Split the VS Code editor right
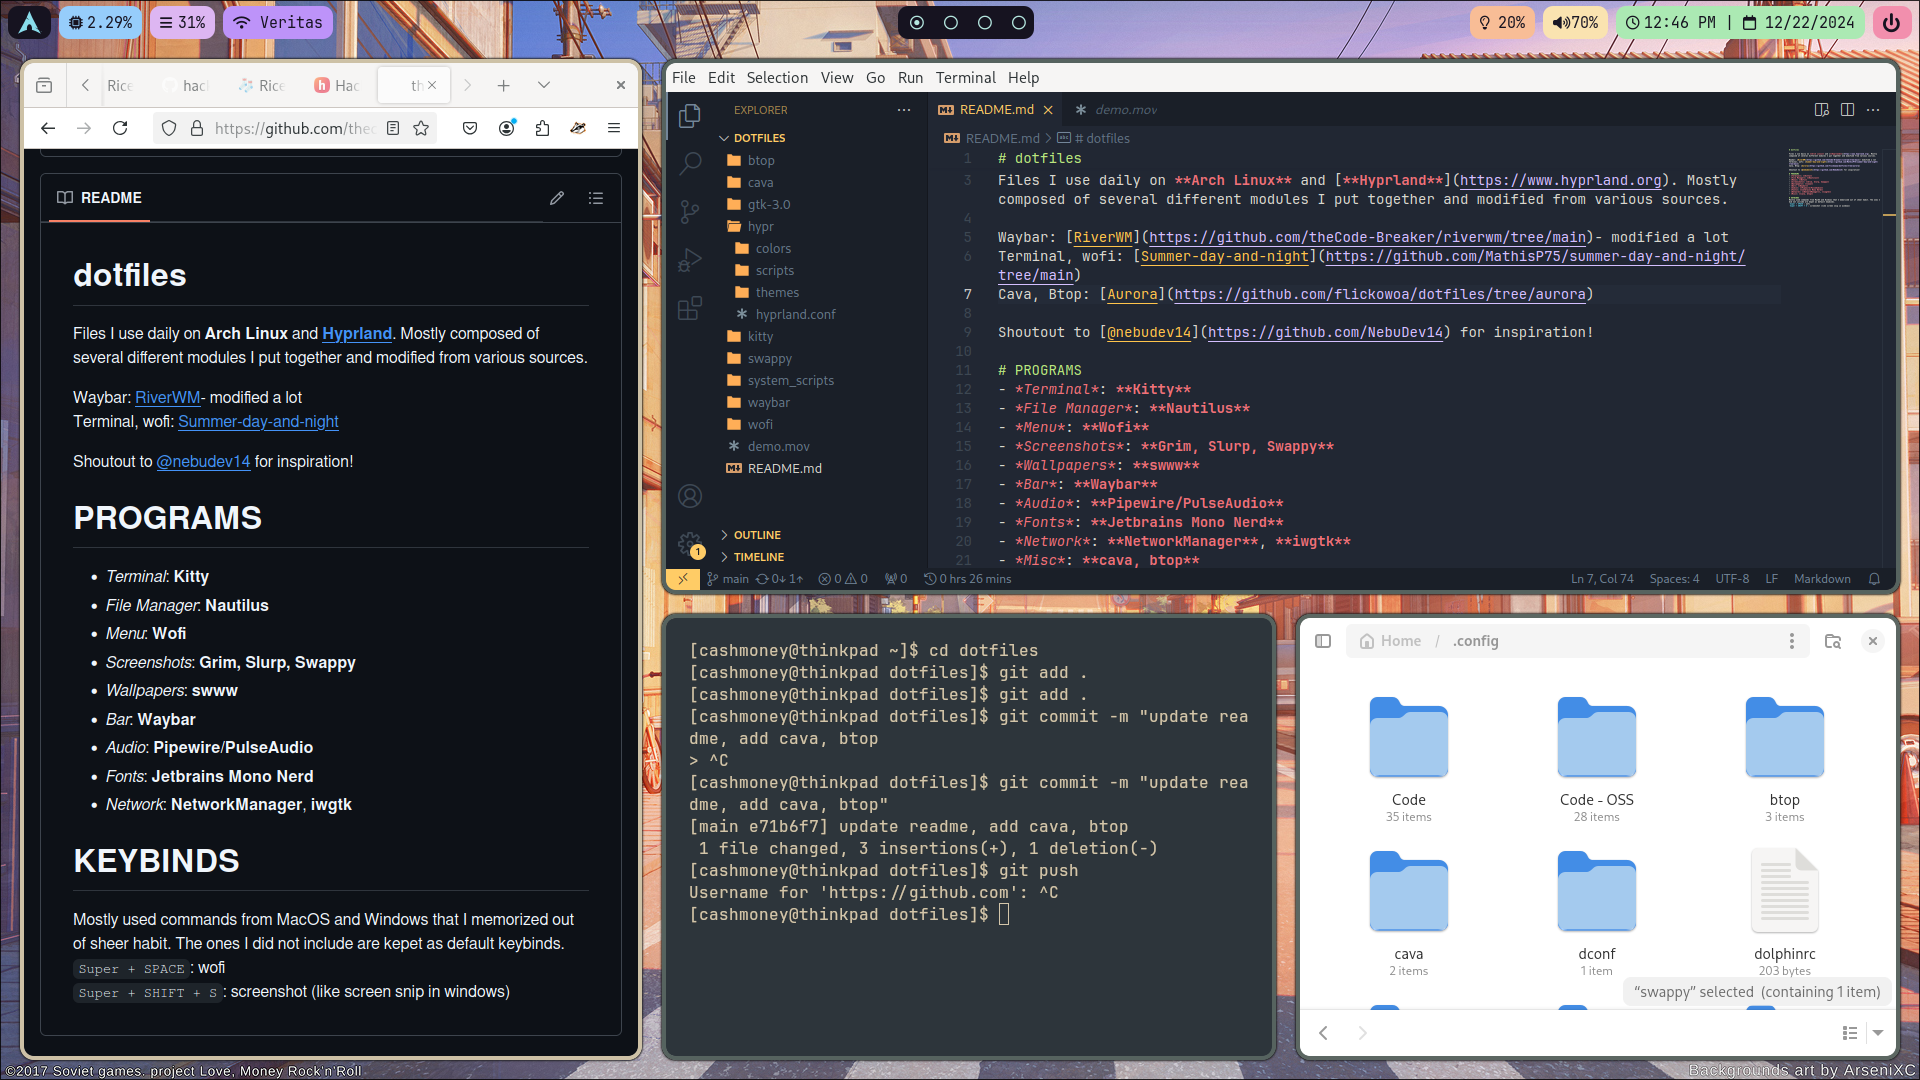1920x1080 pixels. pos(1847,110)
